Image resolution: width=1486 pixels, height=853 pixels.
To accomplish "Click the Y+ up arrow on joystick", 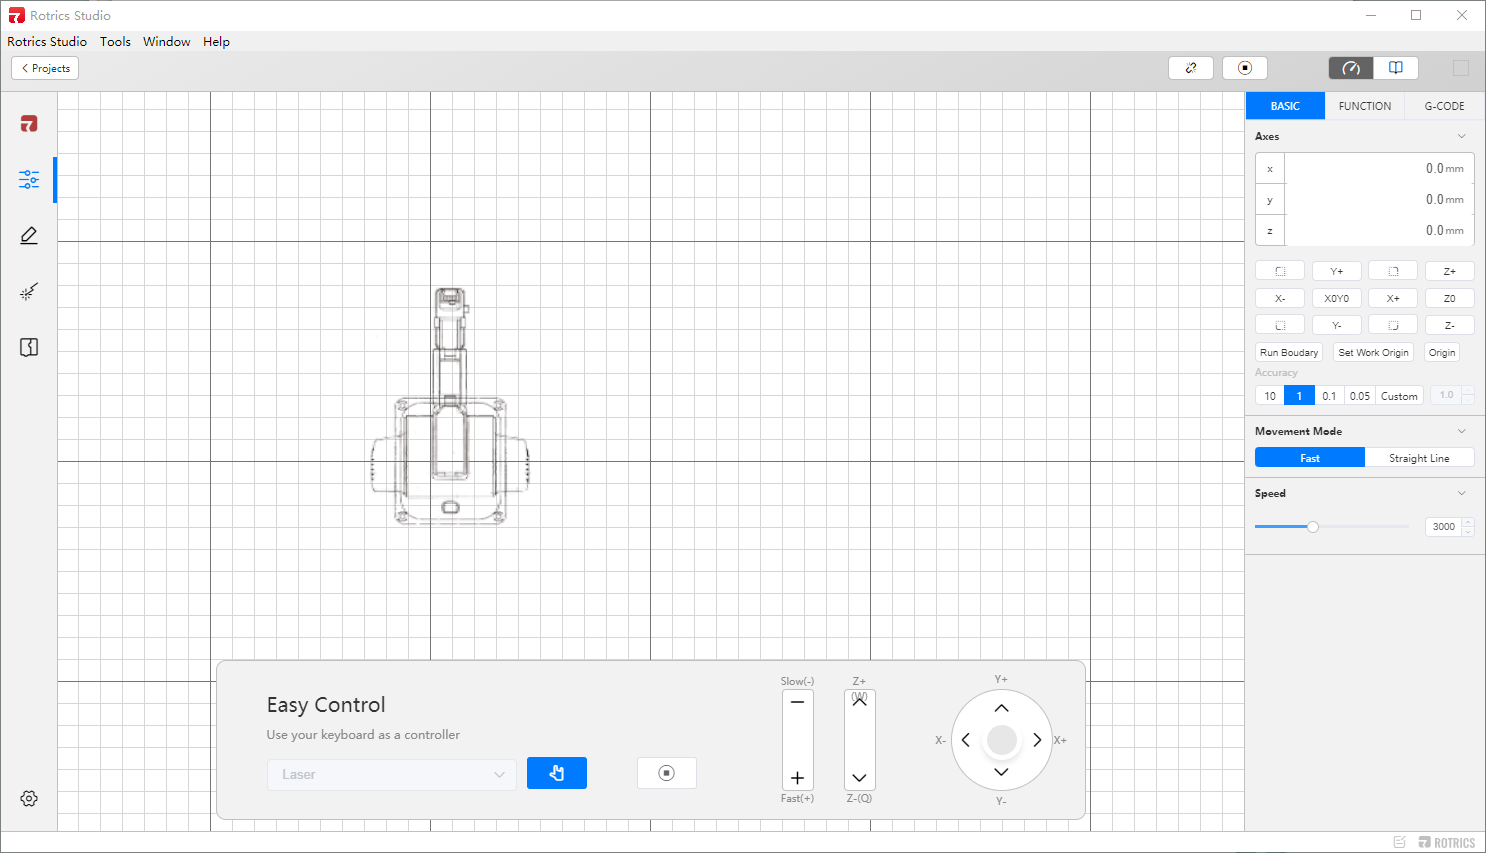I will click(1001, 708).
